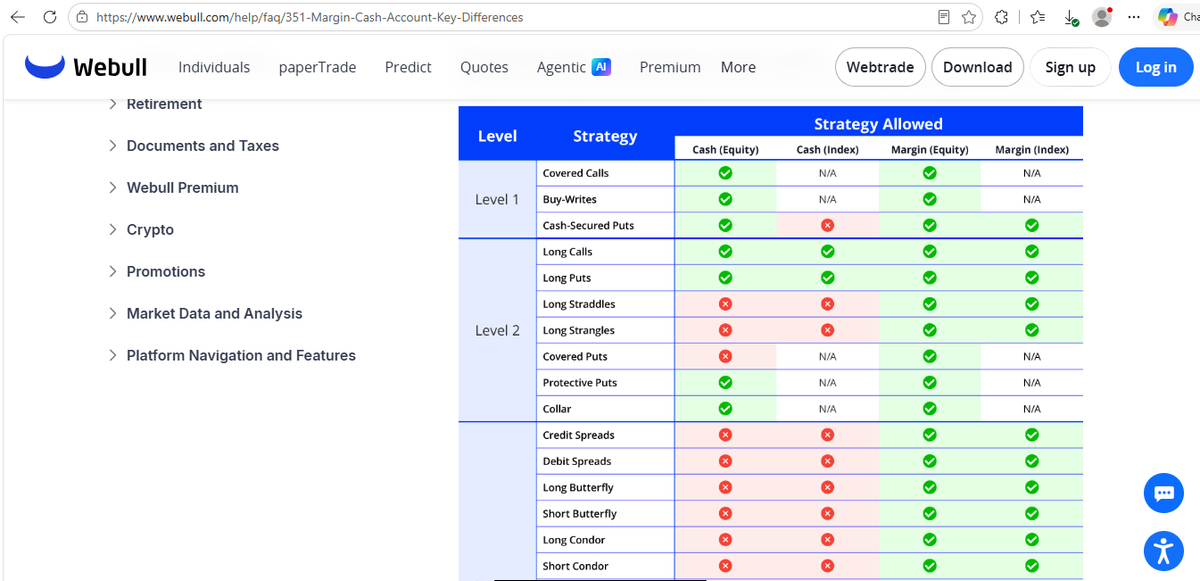This screenshot has width=1200, height=581.
Task: Click the Download button
Action: point(977,67)
